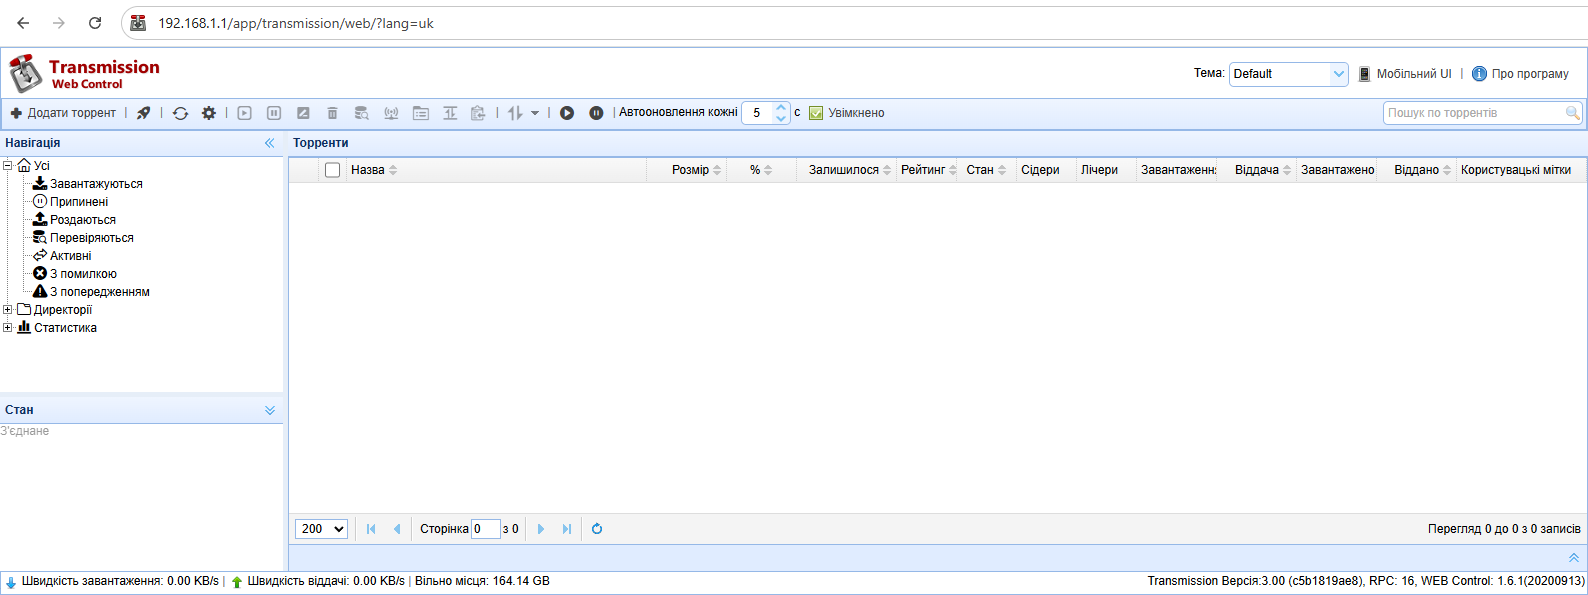Increase the auto-refresh interval stepper
1588x595 pixels.
781,108
